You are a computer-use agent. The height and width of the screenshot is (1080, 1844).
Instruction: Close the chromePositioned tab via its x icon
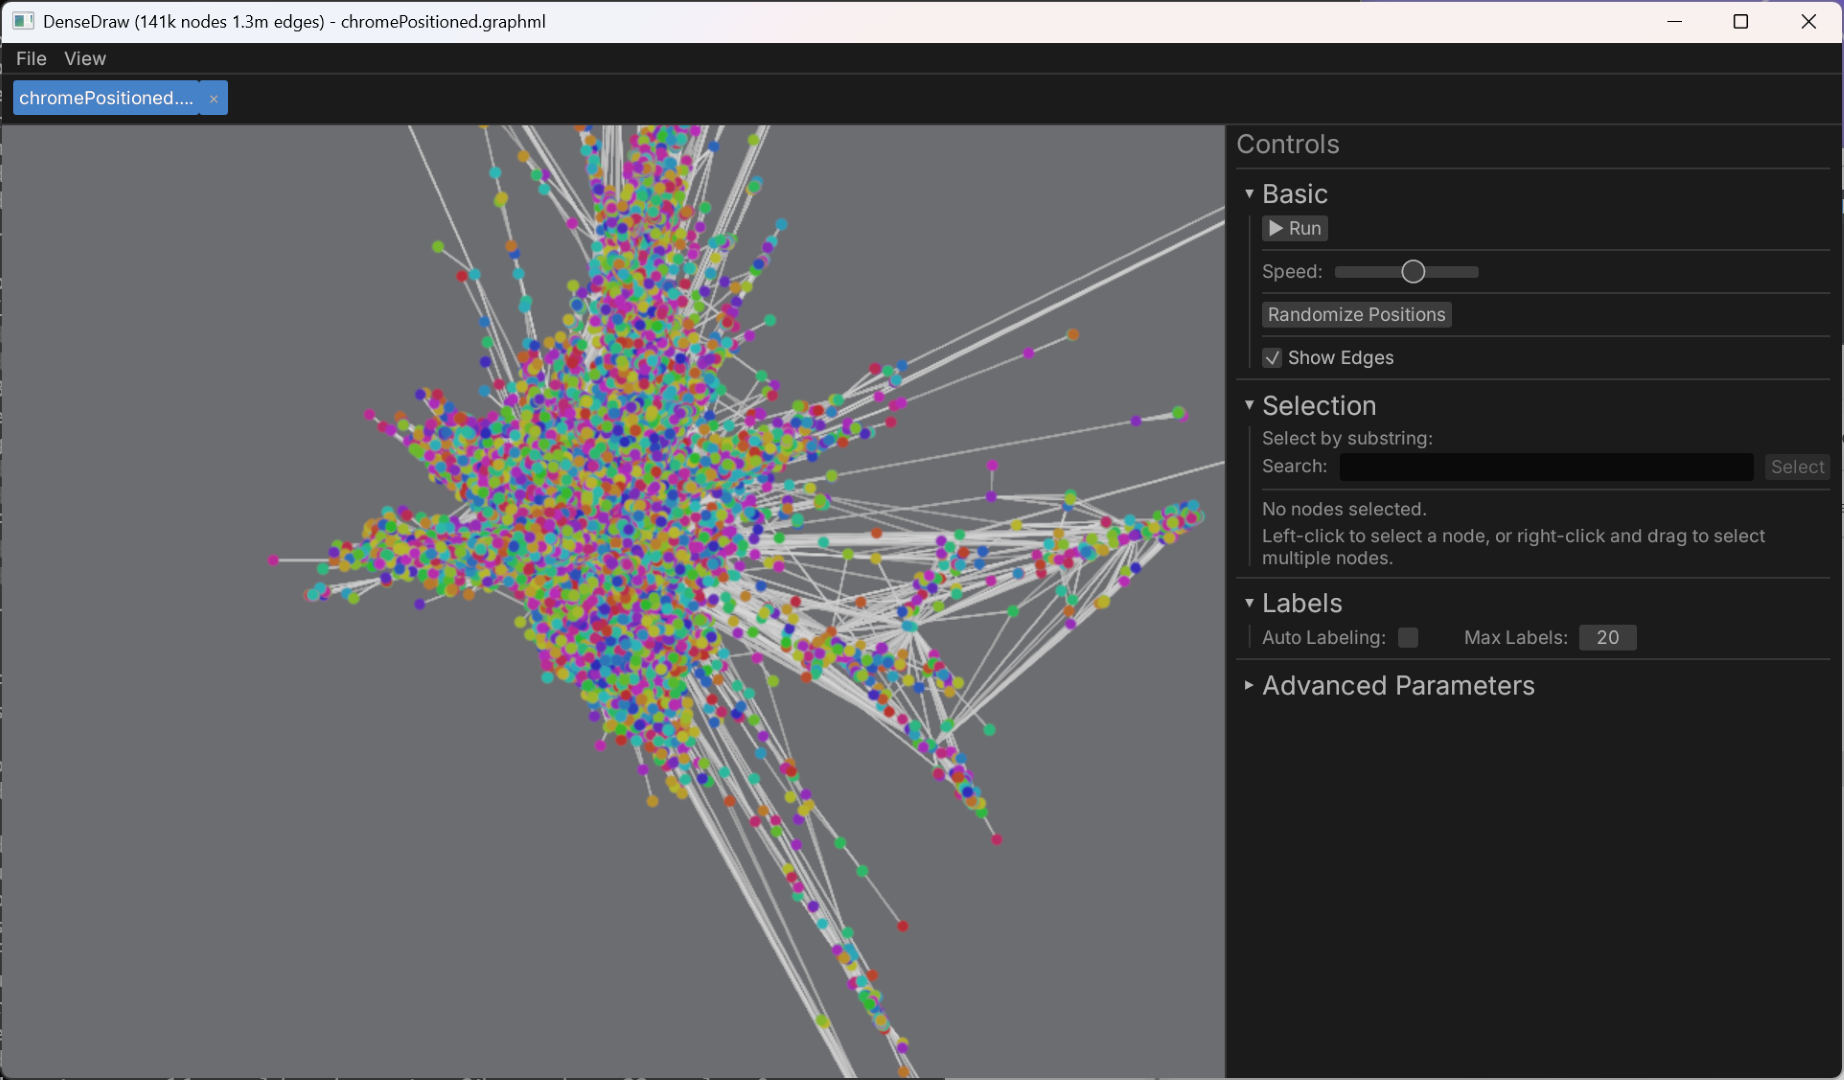click(x=213, y=98)
